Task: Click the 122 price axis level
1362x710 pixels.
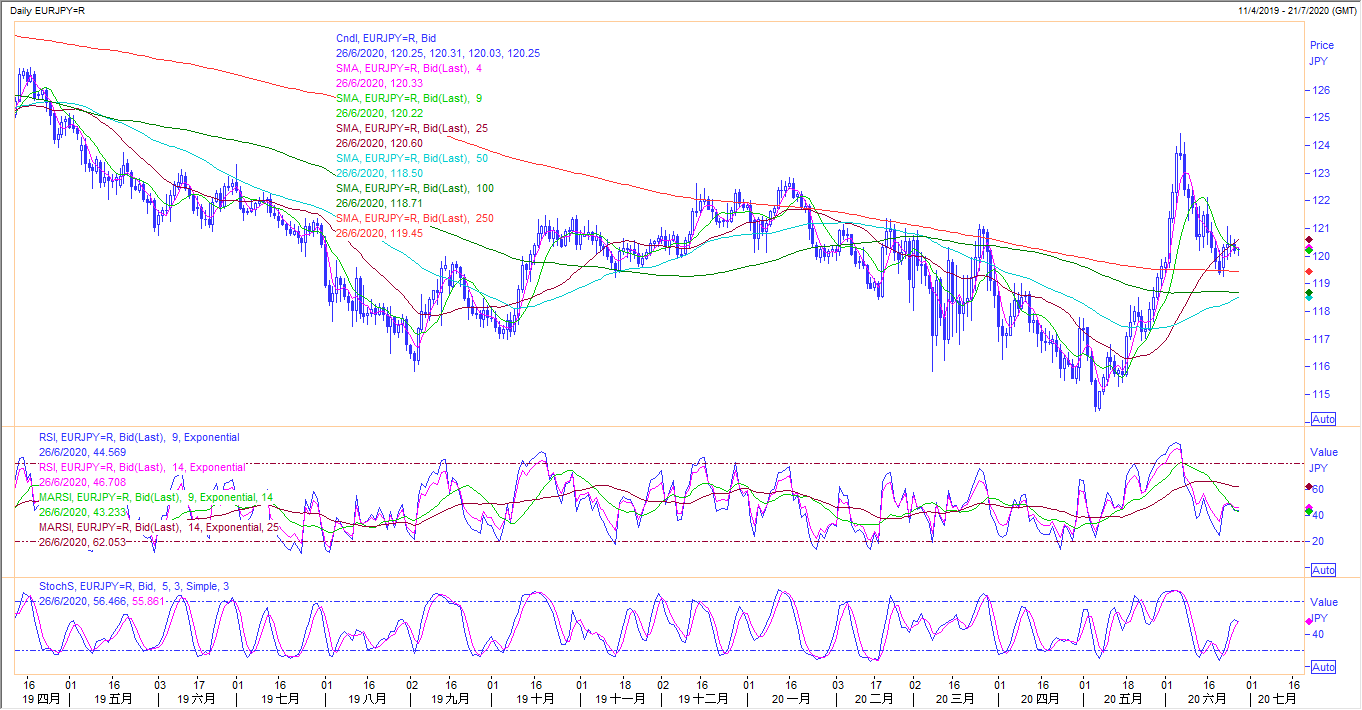Action: click(1320, 200)
